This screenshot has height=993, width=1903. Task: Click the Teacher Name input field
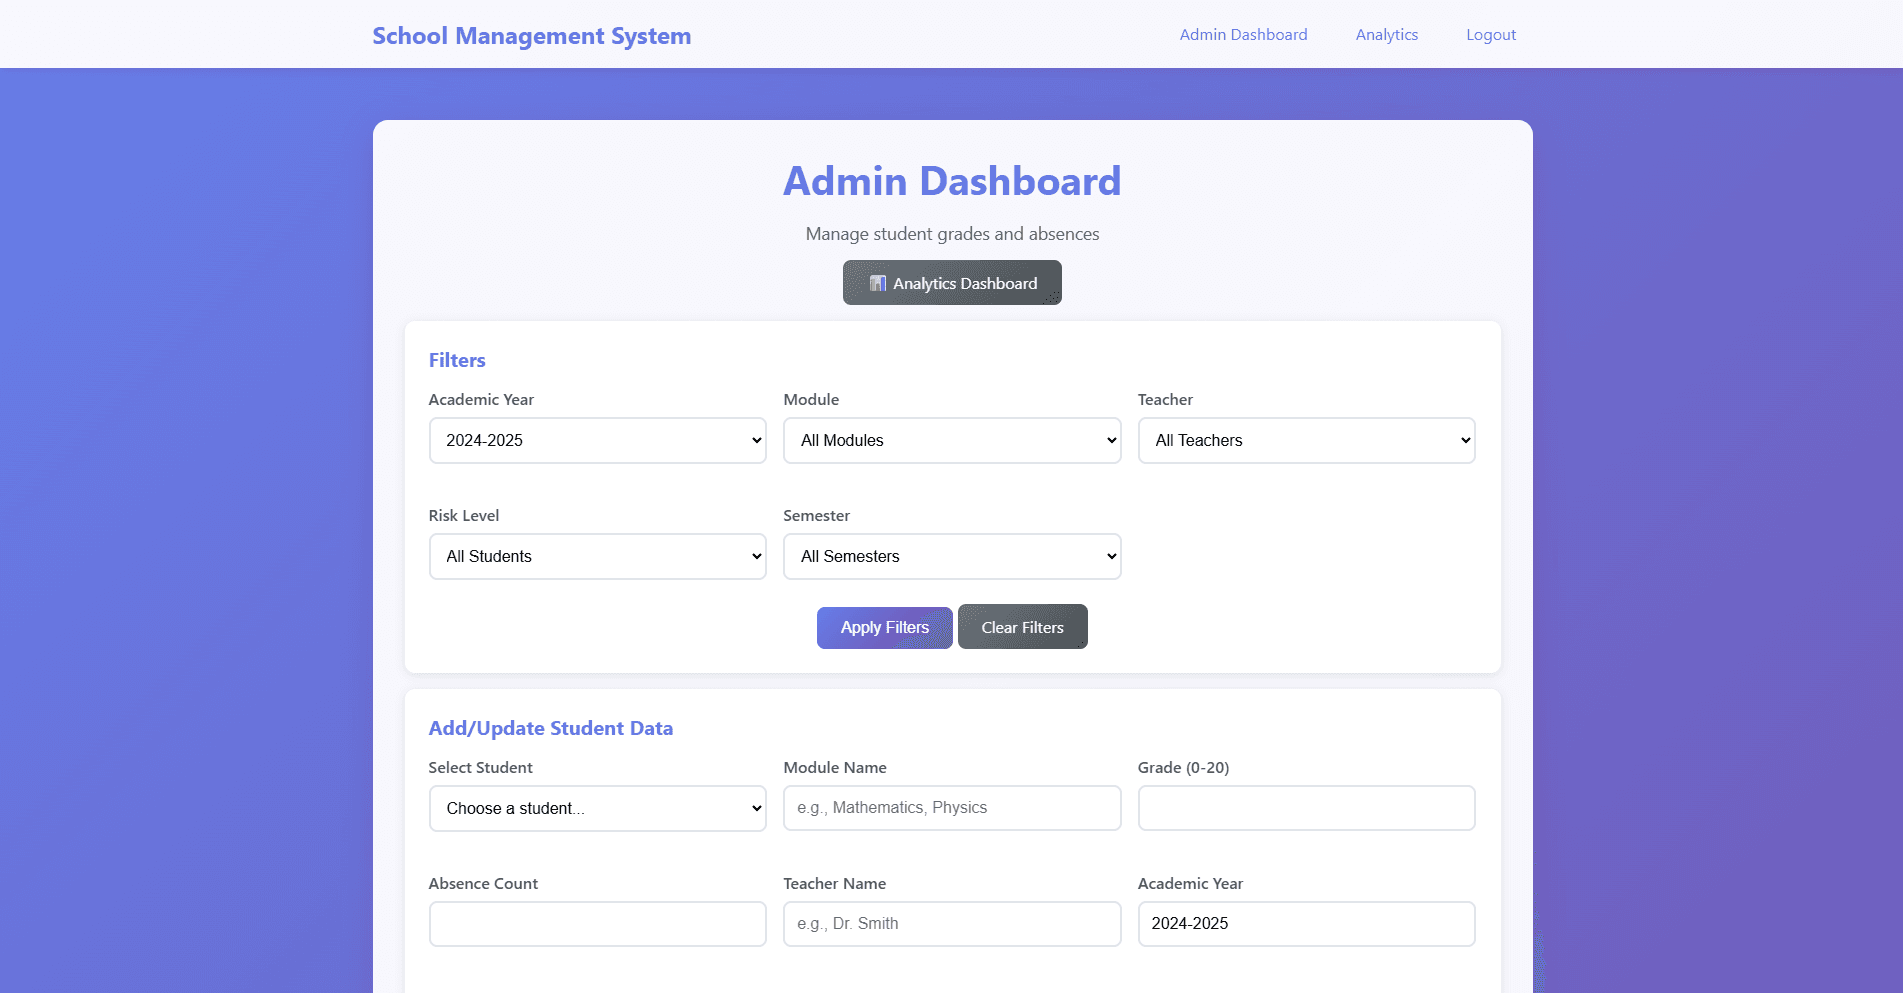coord(951,924)
